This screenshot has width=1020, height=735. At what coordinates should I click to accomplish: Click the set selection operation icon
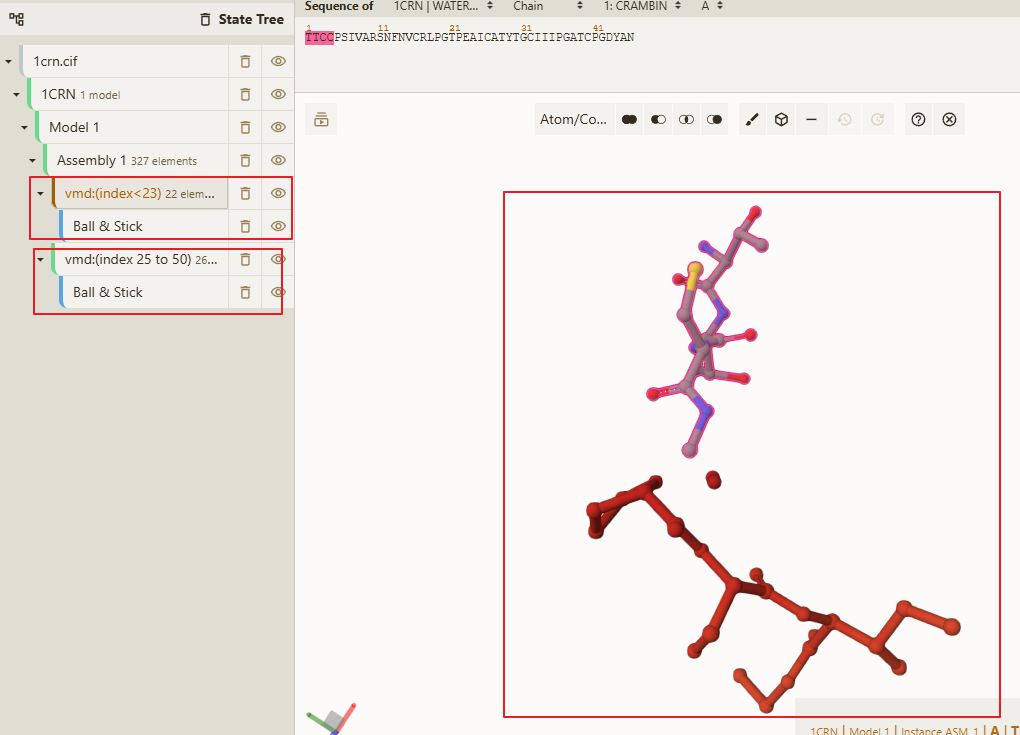pyautogui.click(x=714, y=120)
